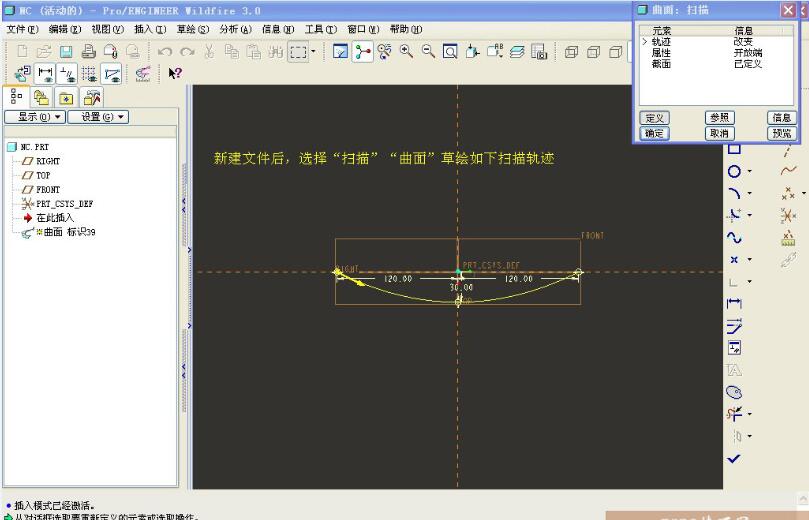Open the 编辑 menu
The image size is (809, 520).
point(65,29)
